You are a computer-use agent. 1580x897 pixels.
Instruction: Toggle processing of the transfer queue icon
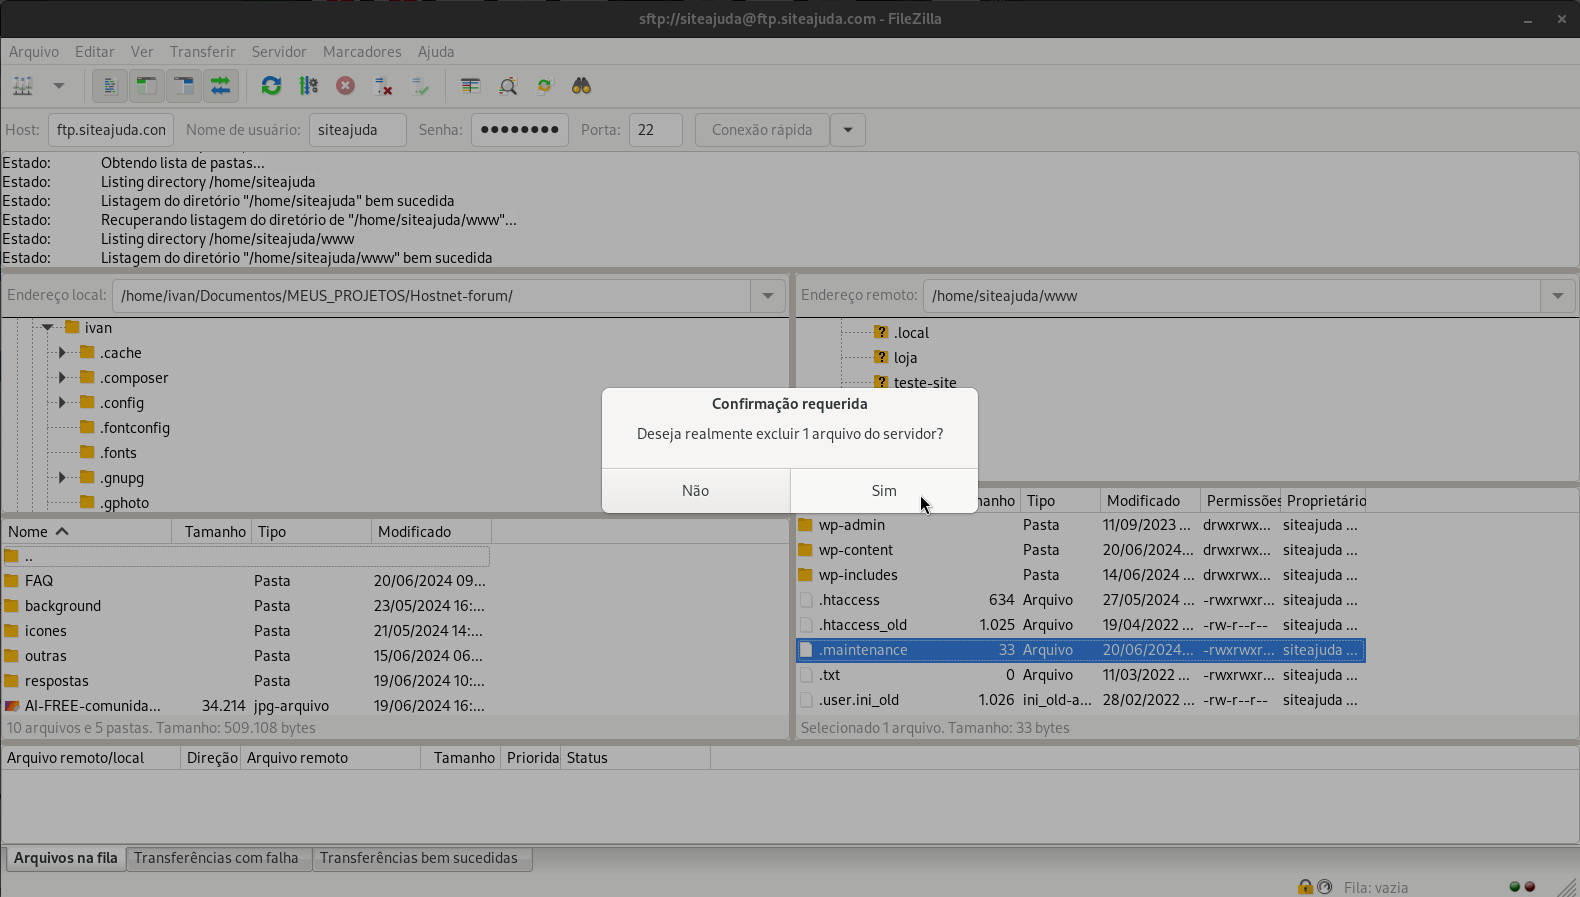308,86
